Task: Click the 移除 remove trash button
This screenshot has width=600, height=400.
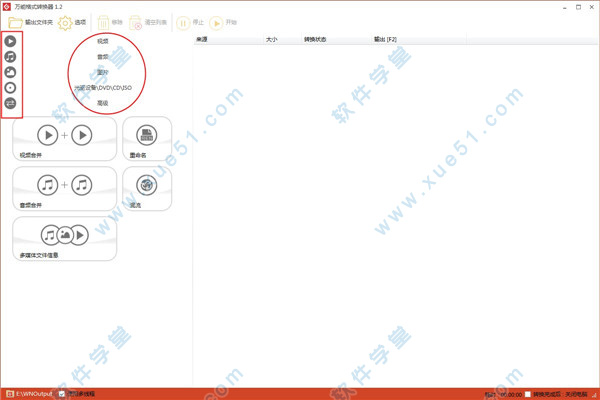Action: (x=110, y=22)
